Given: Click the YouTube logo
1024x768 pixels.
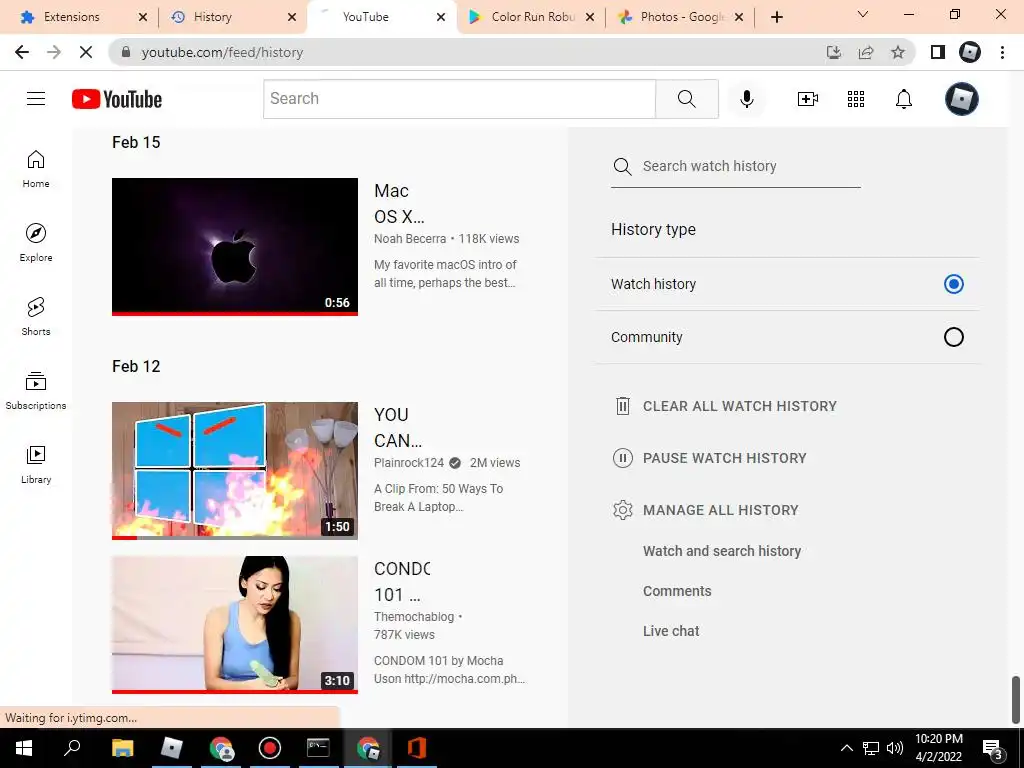Looking at the screenshot, I should click(x=117, y=99).
